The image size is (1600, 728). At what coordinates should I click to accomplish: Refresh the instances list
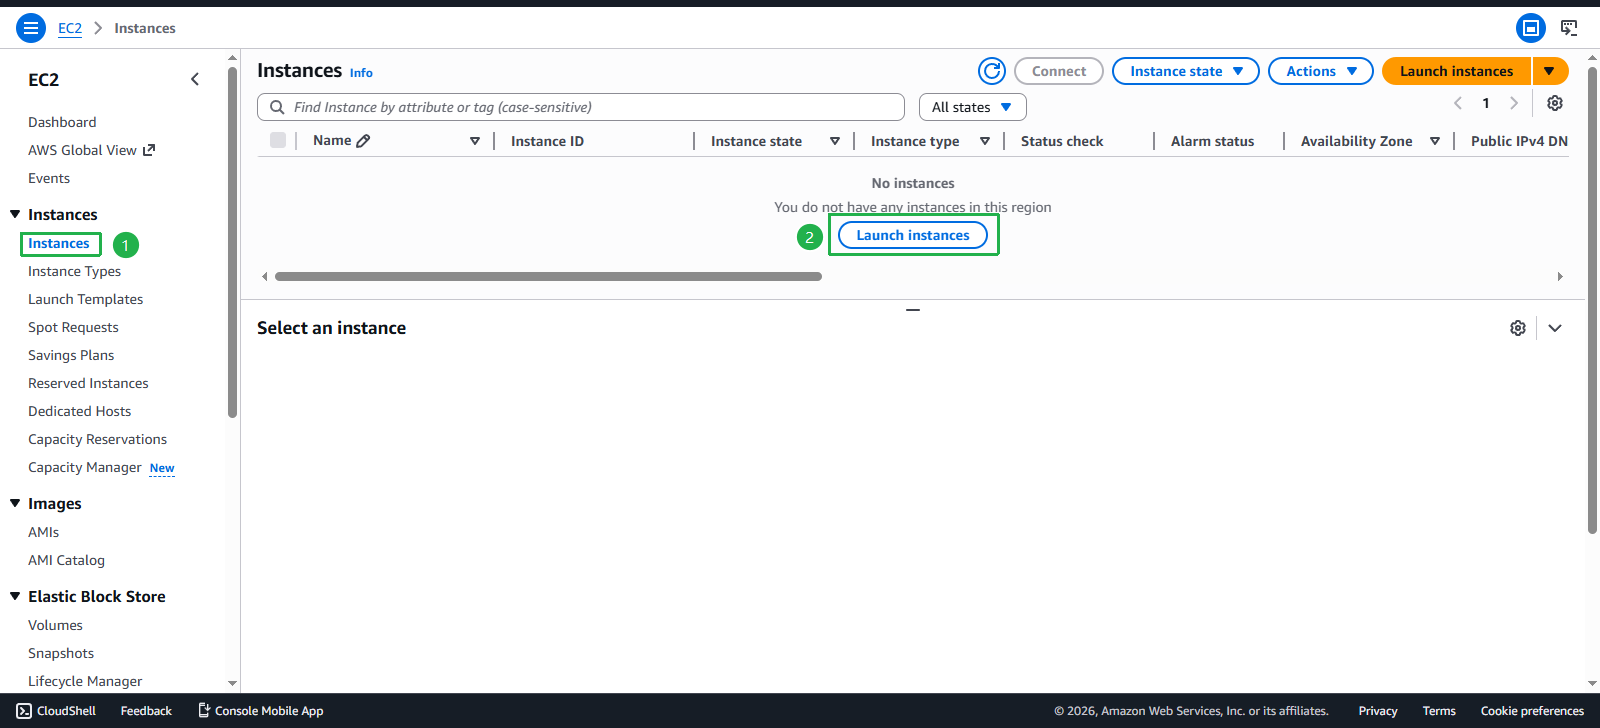992,71
